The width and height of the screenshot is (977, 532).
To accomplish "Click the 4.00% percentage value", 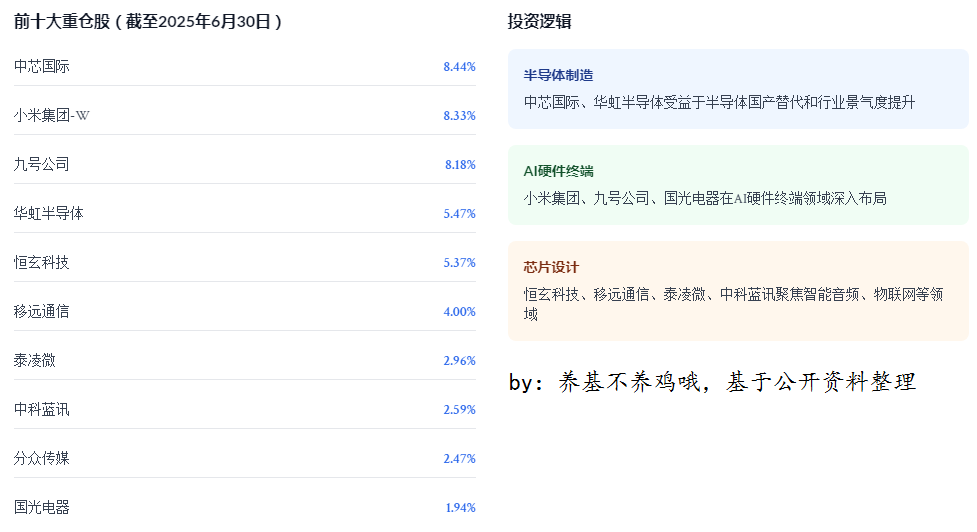I will point(459,312).
